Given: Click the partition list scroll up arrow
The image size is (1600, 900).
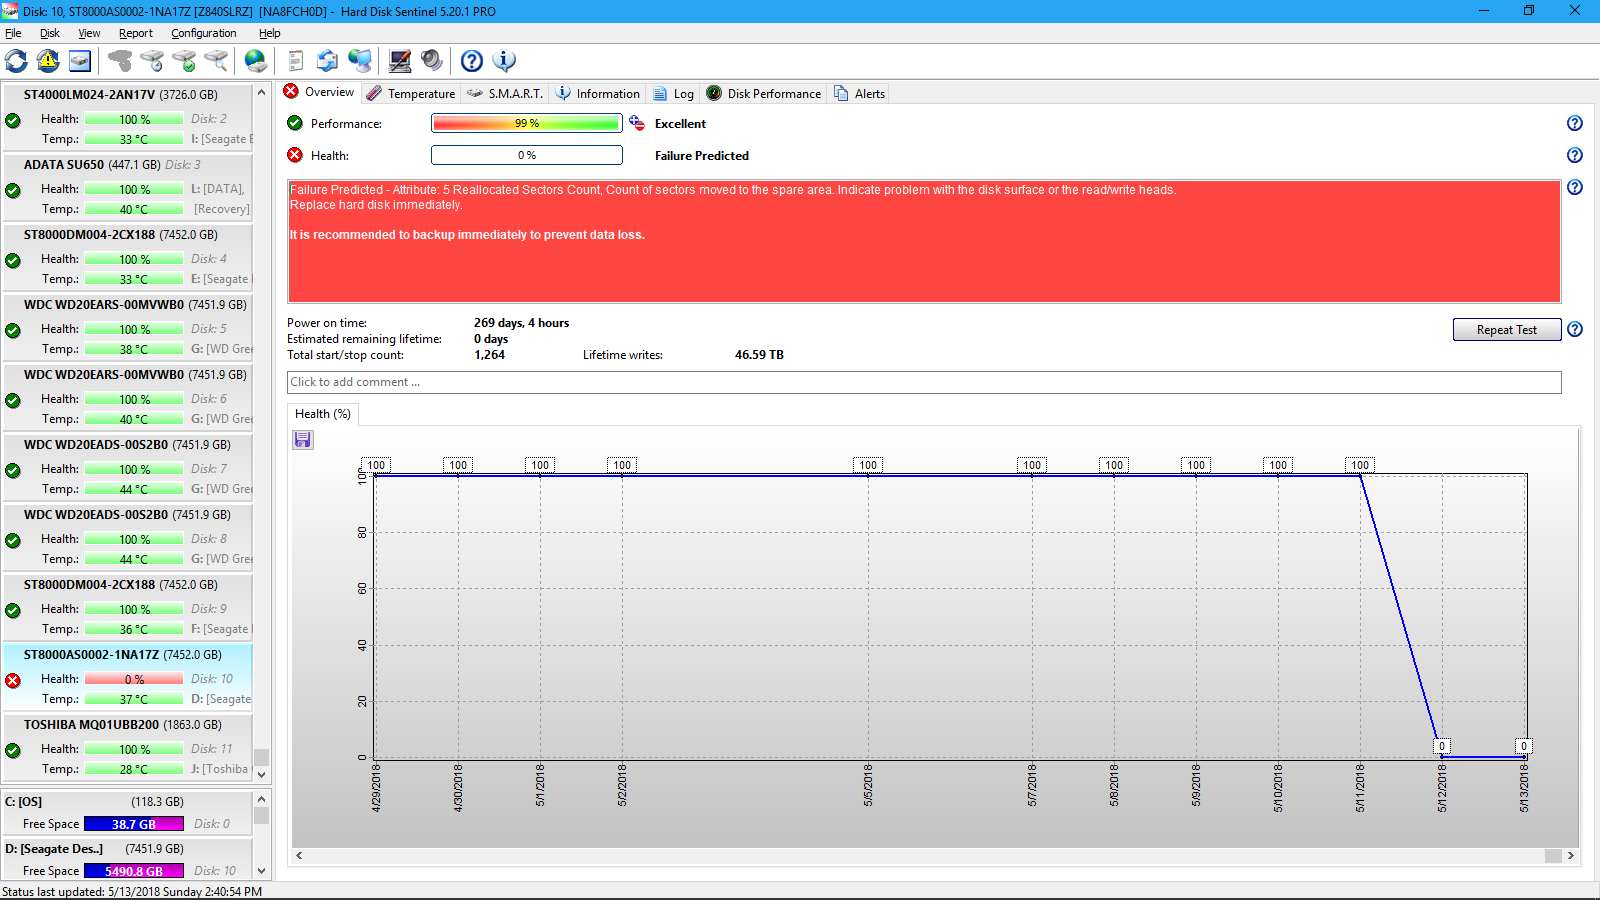Looking at the screenshot, I should pos(261,799).
